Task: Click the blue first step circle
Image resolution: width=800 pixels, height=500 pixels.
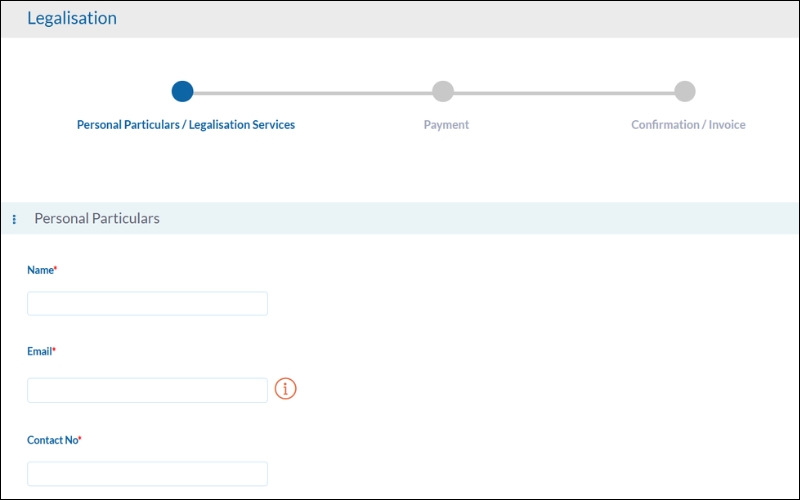Action: tap(182, 92)
